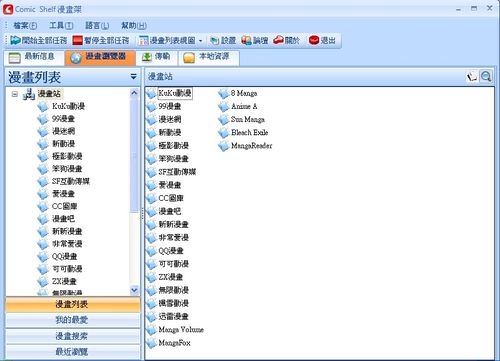Open the settings toolbar button
This screenshot has width=500, height=361.
[x=223, y=40]
